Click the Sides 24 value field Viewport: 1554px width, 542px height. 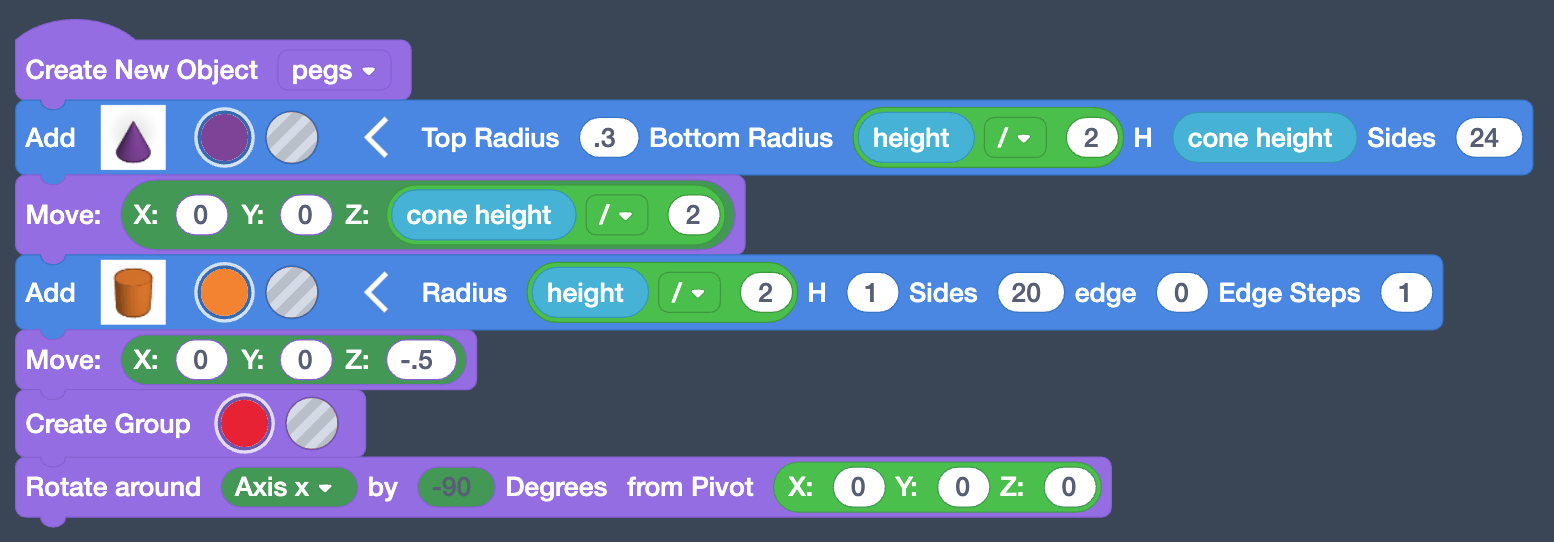click(1489, 138)
